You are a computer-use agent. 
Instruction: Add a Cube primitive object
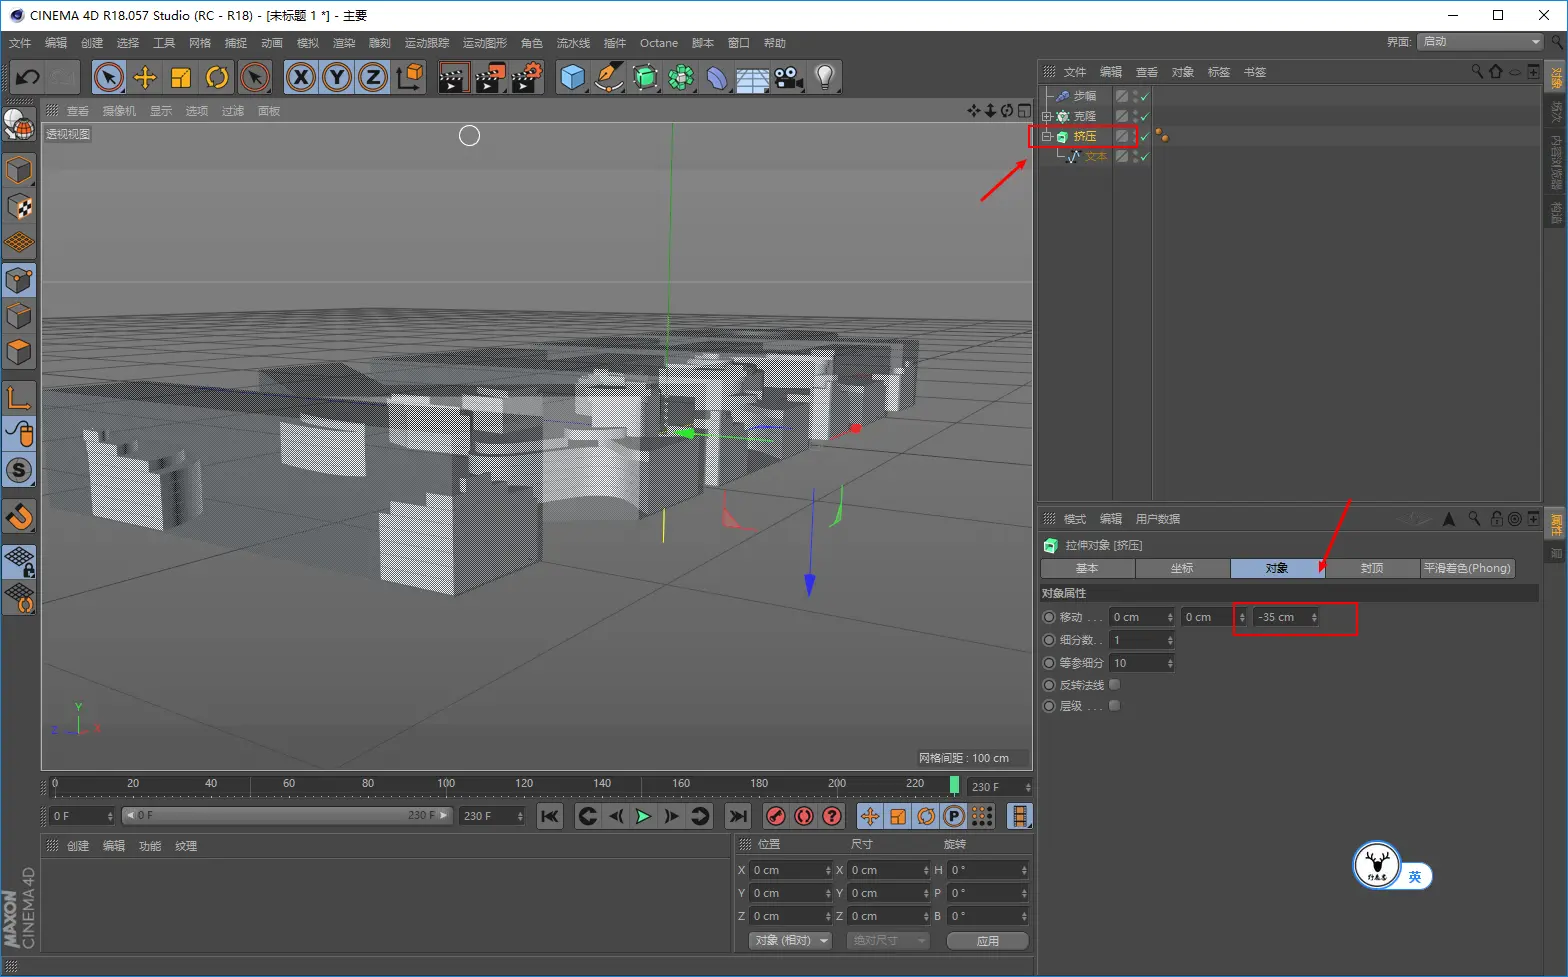coord(572,77)
